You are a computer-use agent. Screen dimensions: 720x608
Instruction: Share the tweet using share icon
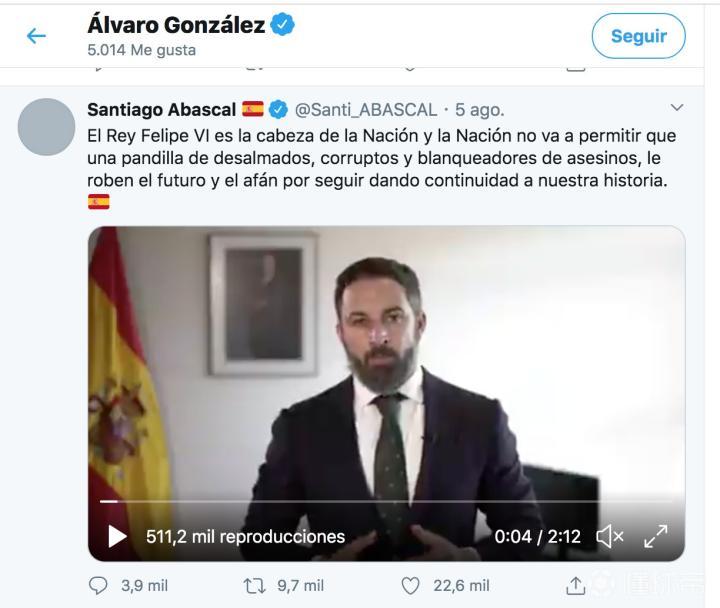[x=575, y=585]
